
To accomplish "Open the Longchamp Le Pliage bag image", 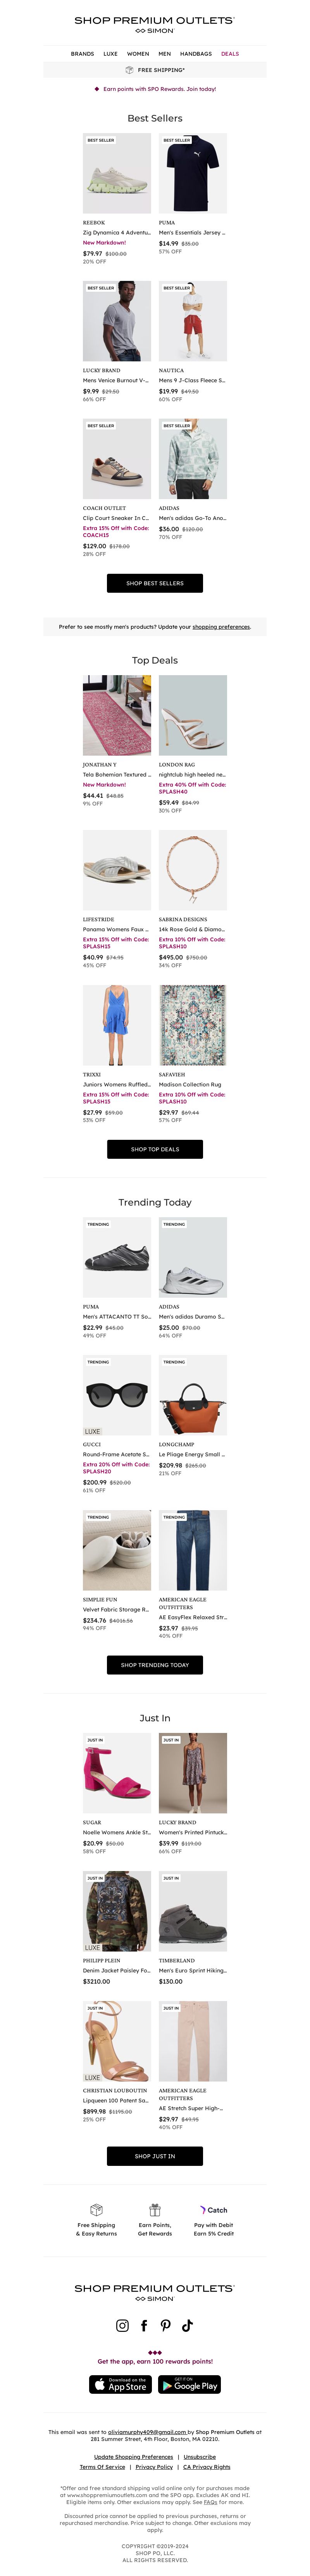I will point(193,1396).
